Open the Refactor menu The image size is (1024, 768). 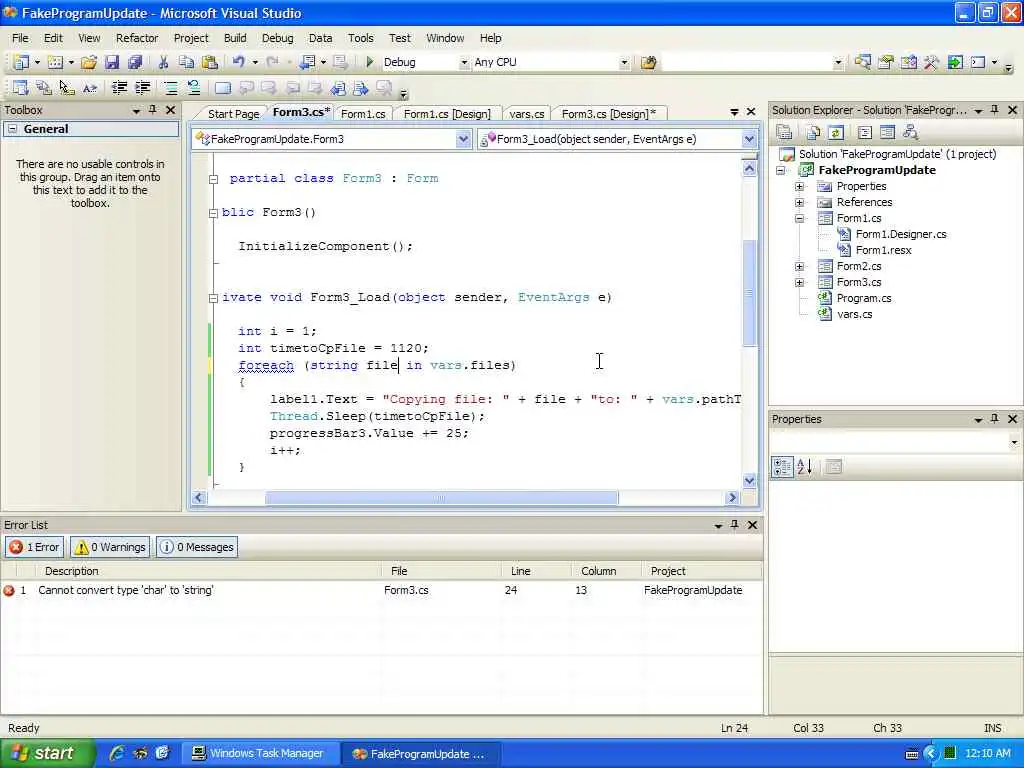137,38
